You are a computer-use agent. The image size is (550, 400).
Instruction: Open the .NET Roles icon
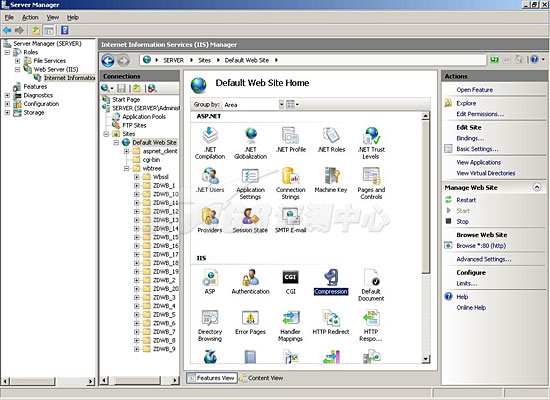pos(331,140)
